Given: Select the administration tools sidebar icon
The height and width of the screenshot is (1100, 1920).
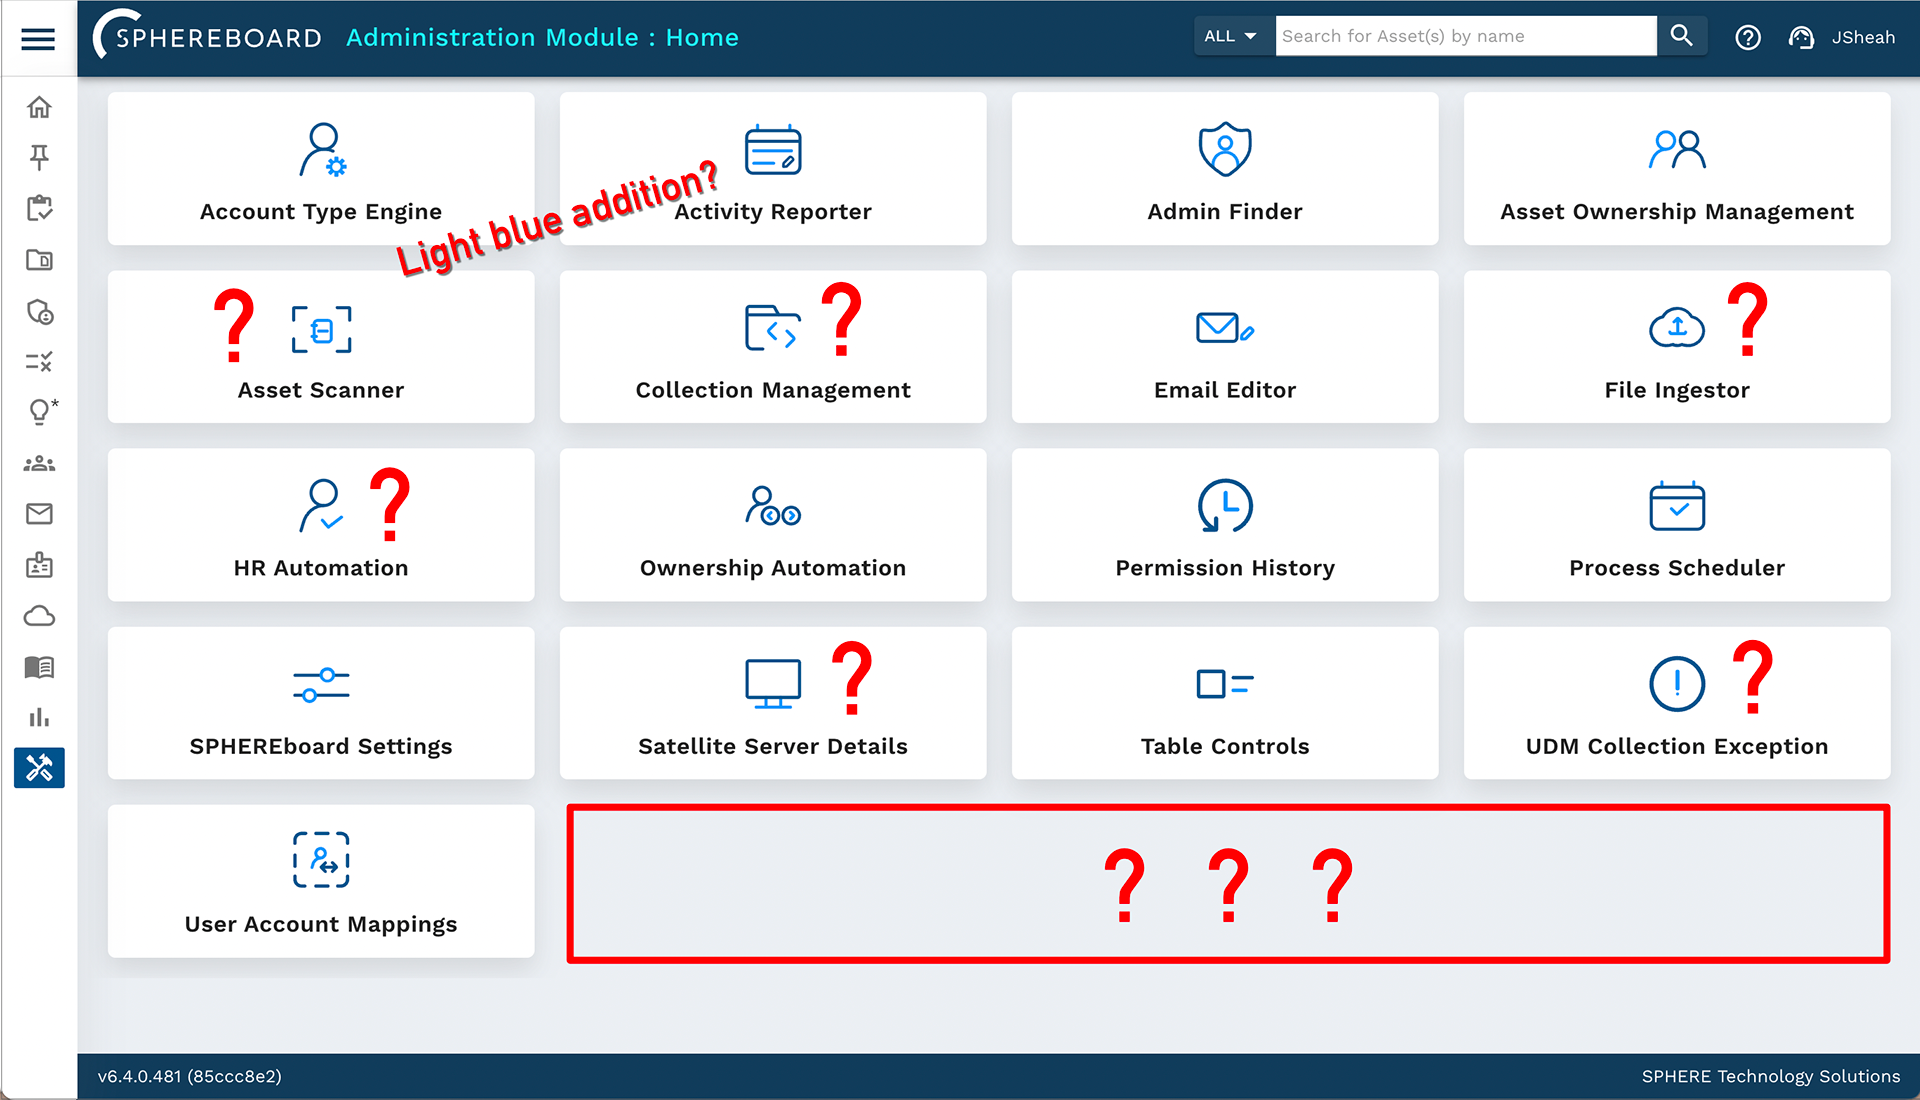Looking at the screenshot, I should [39, 768].
